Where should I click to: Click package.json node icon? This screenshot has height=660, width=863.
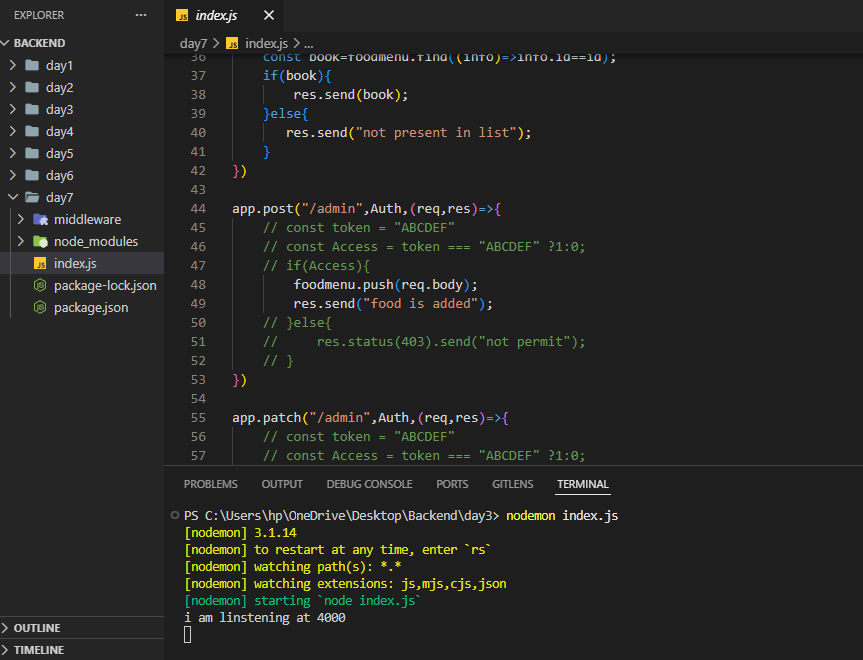(40, 307)
